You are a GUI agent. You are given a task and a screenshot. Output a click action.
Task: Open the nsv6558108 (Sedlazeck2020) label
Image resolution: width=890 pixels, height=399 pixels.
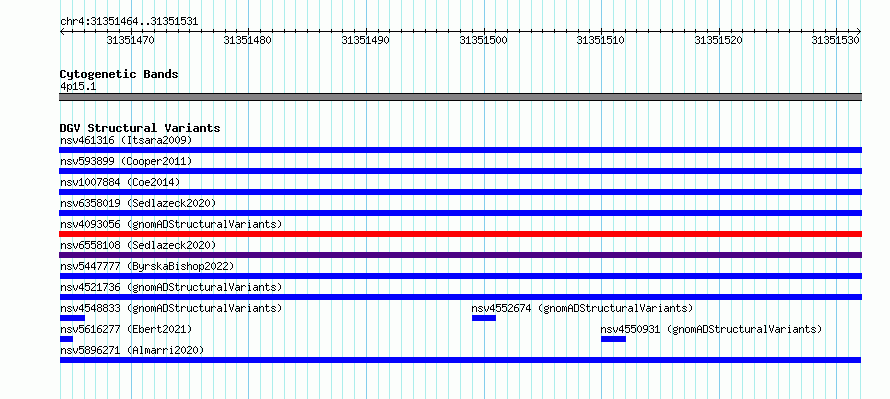pyautogui.click(x=138, y=245)
